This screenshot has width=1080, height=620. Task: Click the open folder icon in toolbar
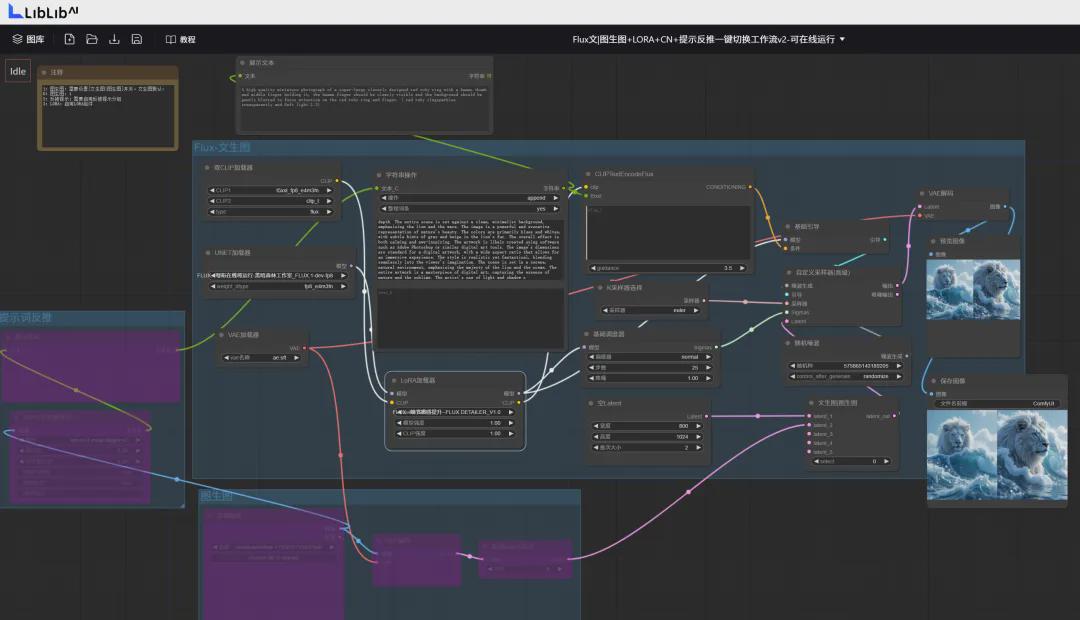[92, 39]
